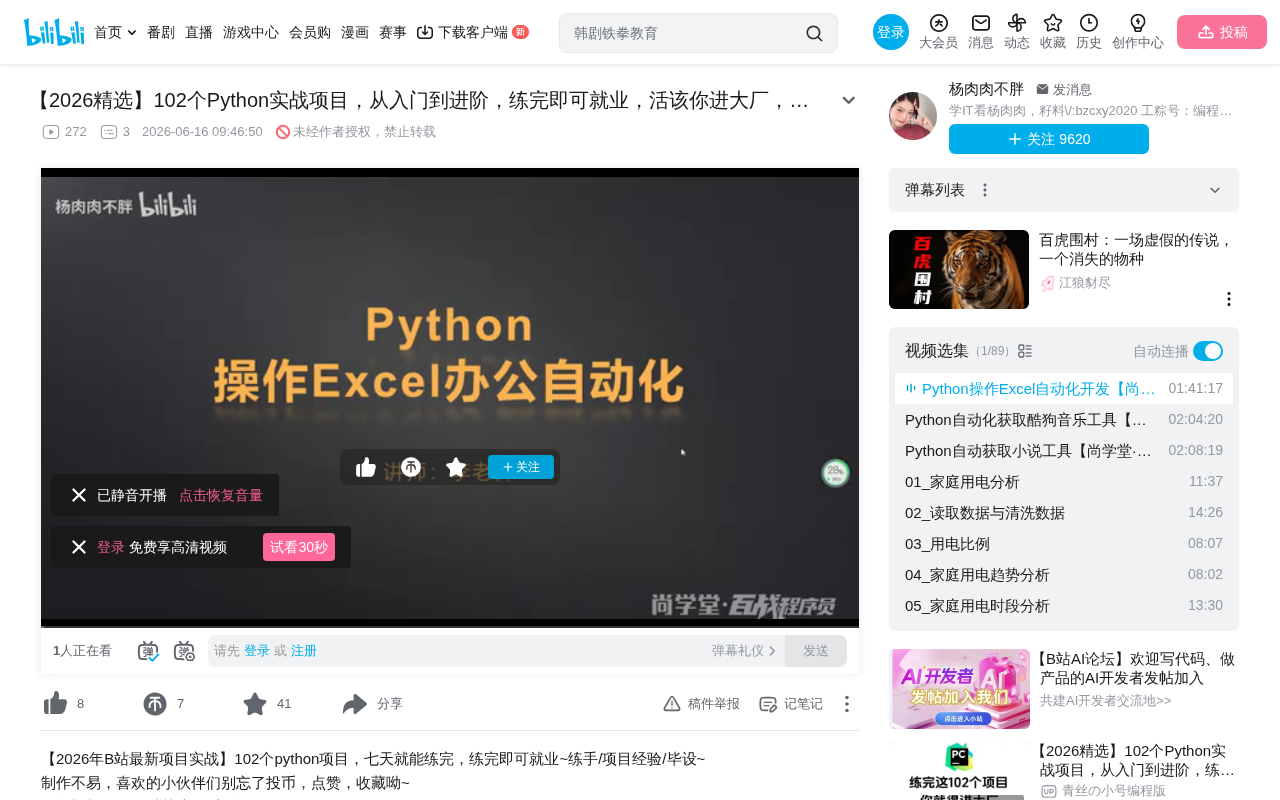Viewport: 1280px width, 800px height.
Task: Open the 收藏 star icon in header
Action: pyautogui.click(x=1053, y=23)
